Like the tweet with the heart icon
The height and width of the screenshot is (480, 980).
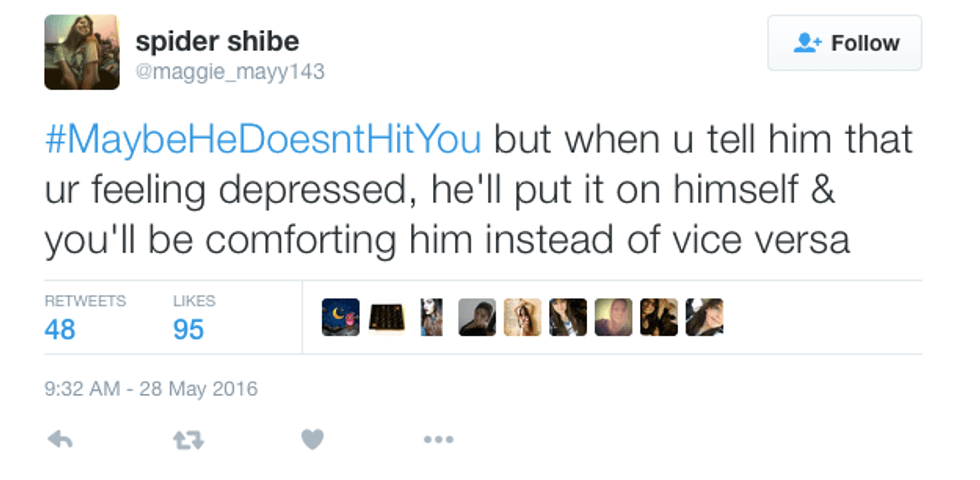pos(313,439)
